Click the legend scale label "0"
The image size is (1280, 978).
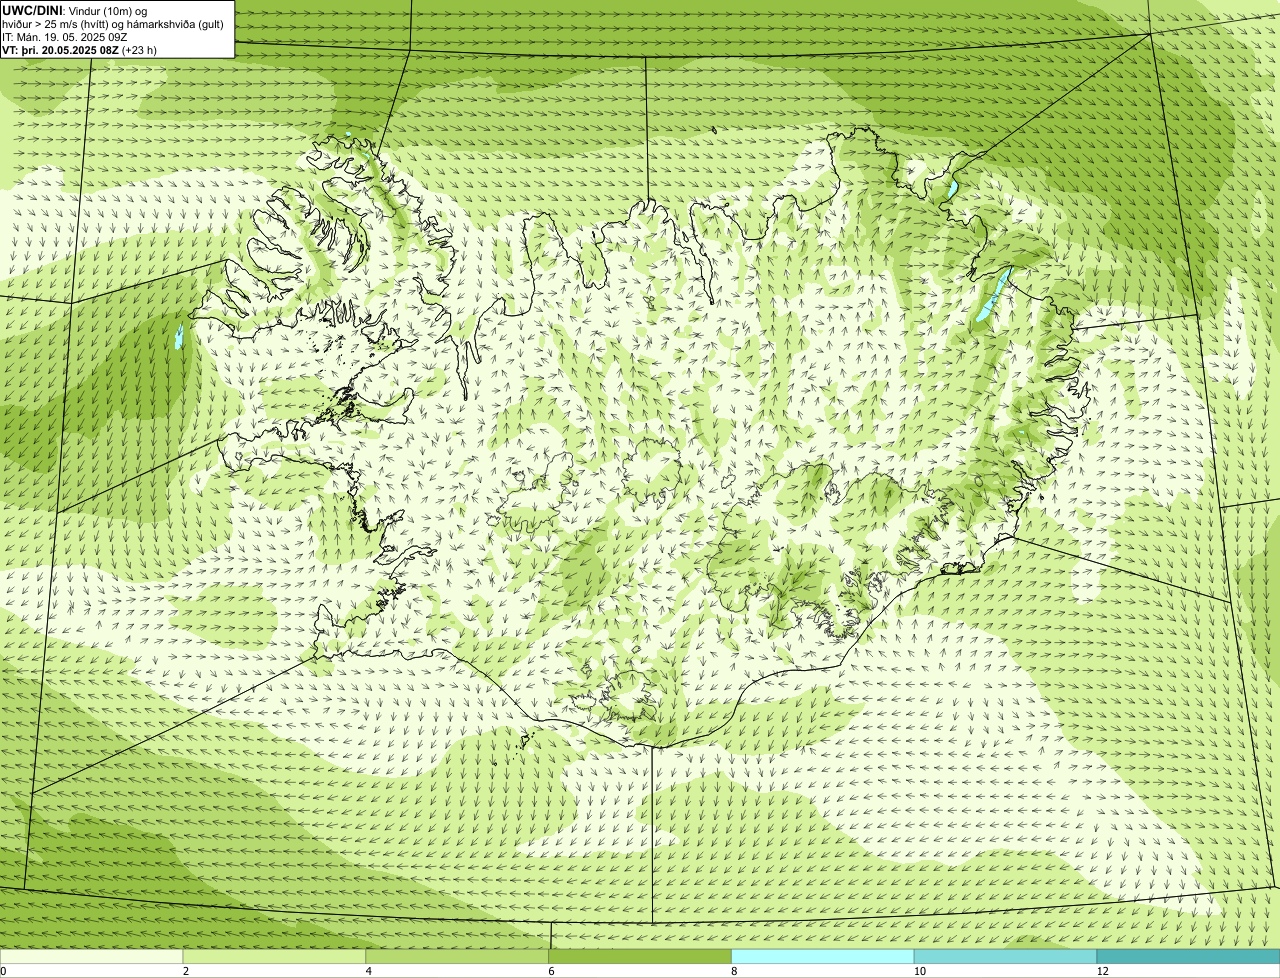pos(3,971)
